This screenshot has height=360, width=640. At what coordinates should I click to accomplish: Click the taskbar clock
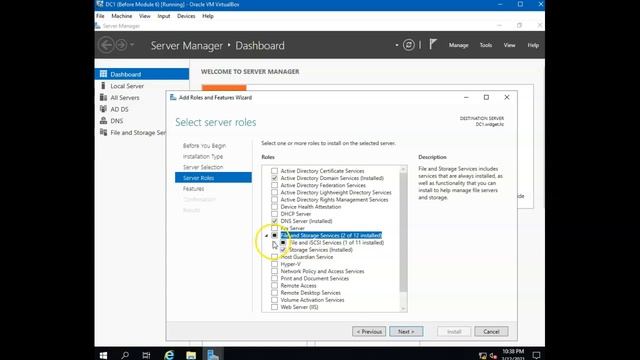click(513, 355)
